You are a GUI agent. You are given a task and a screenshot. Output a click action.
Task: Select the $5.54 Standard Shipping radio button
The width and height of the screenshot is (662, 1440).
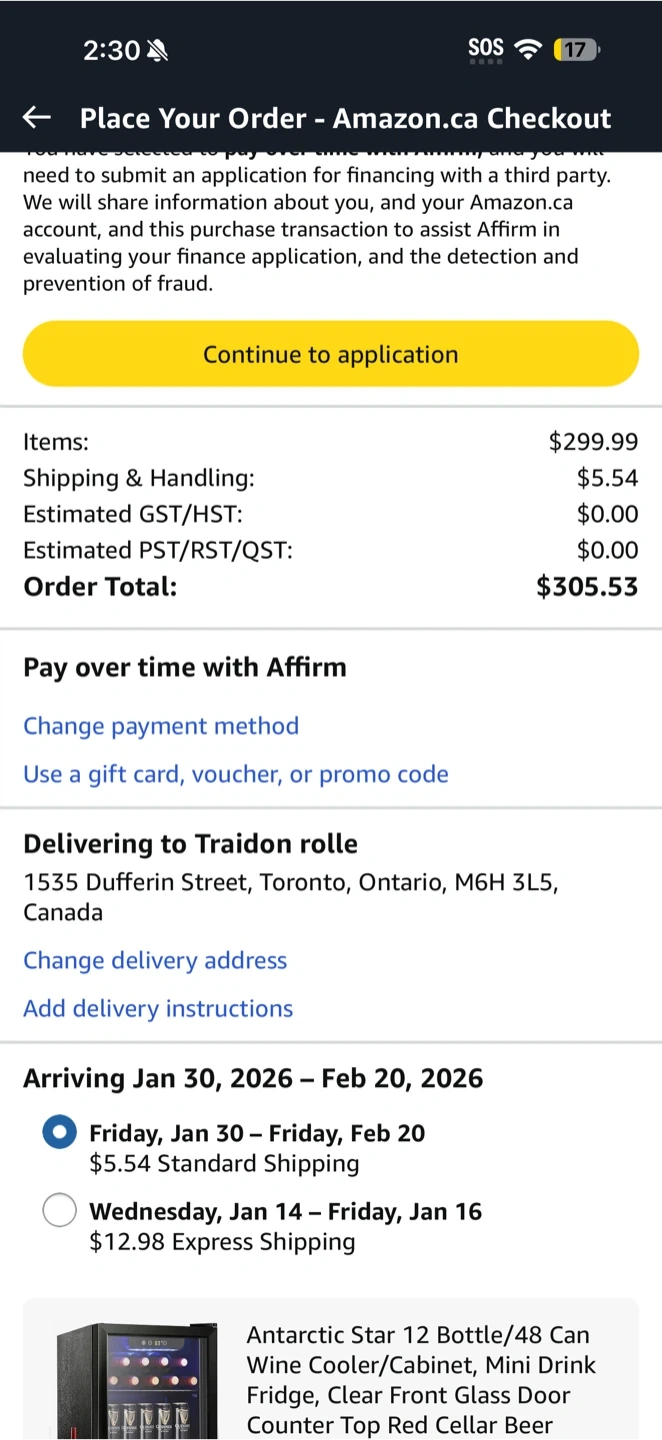point(60,1133)
